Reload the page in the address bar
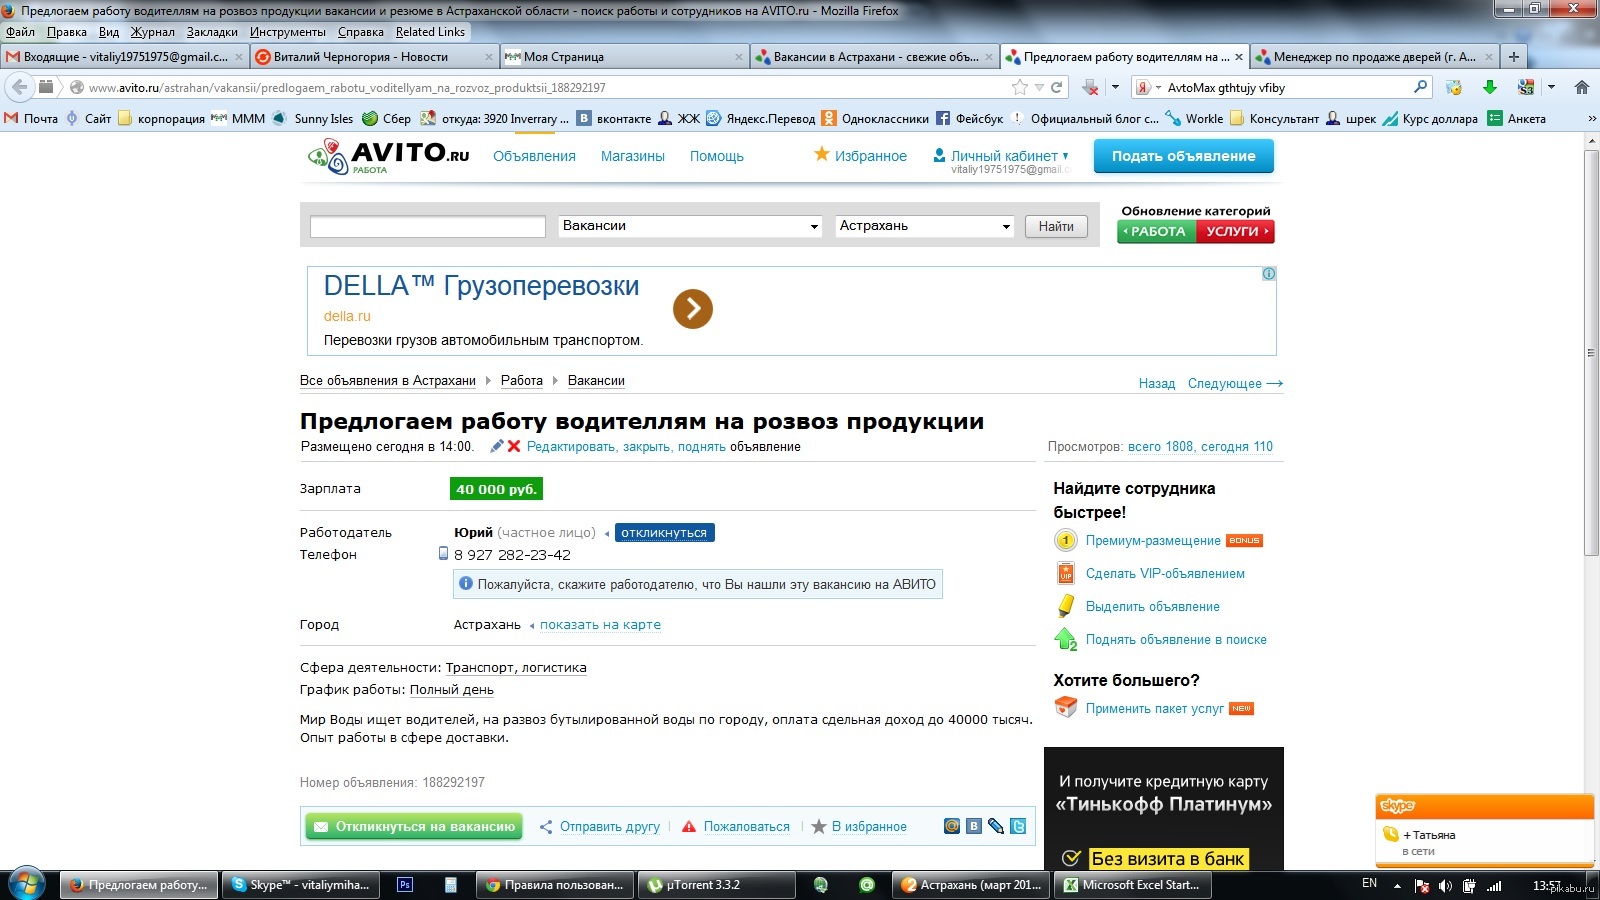Image resolution: width=1600 pixels, height=900 pixels. click(1056, 87)
